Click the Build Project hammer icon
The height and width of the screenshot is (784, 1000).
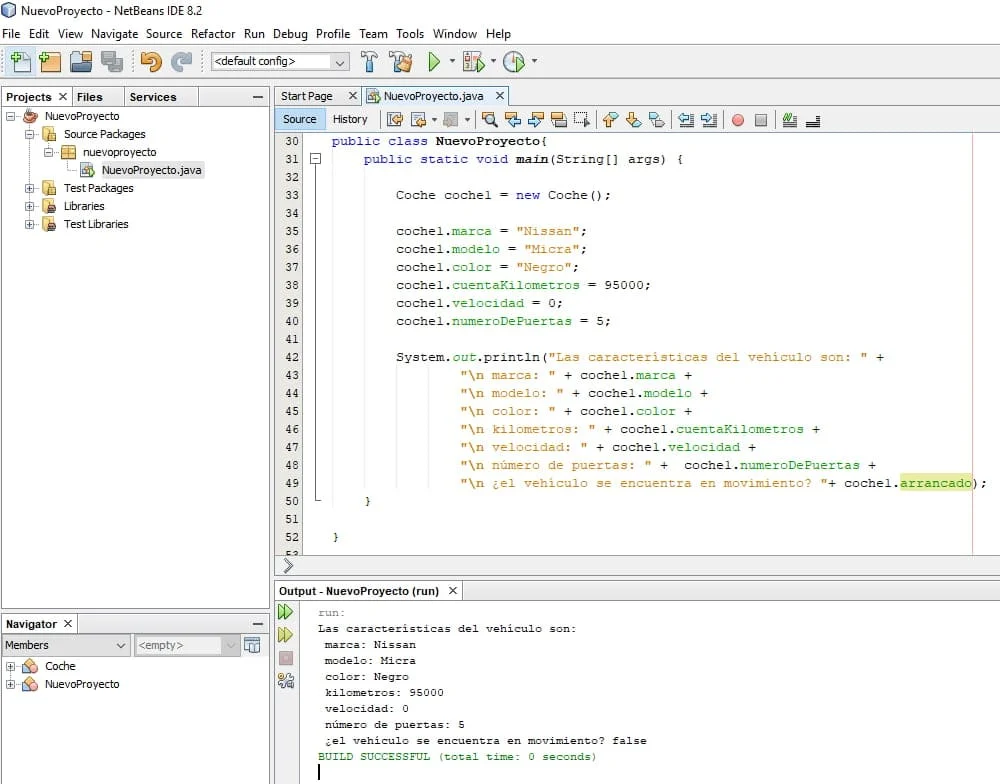pyautogui.click(x=369, y=62)
